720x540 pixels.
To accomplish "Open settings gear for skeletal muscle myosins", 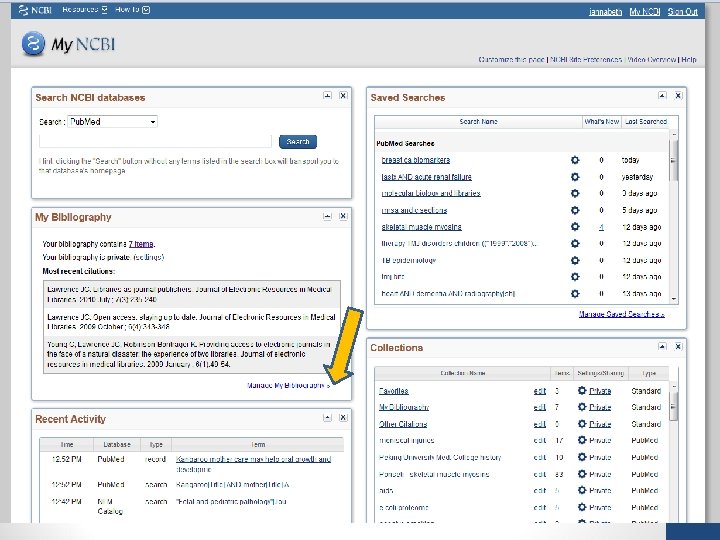I will [x=575, y=227].
